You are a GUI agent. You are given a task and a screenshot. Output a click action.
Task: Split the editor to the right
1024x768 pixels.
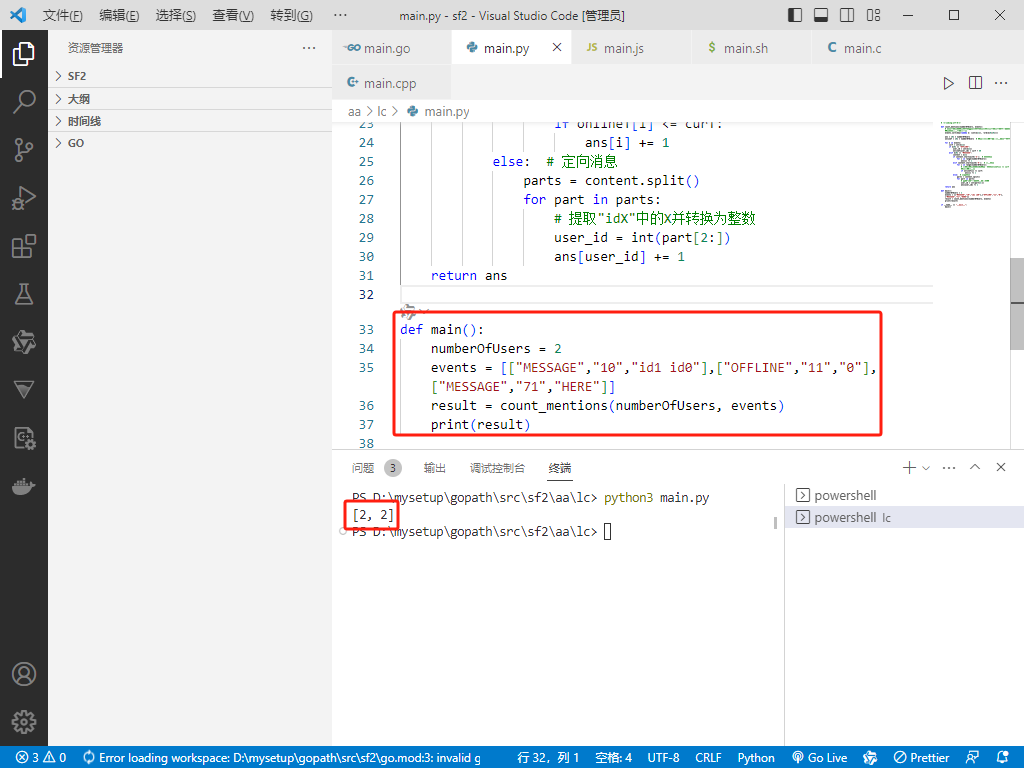point(975,83)
